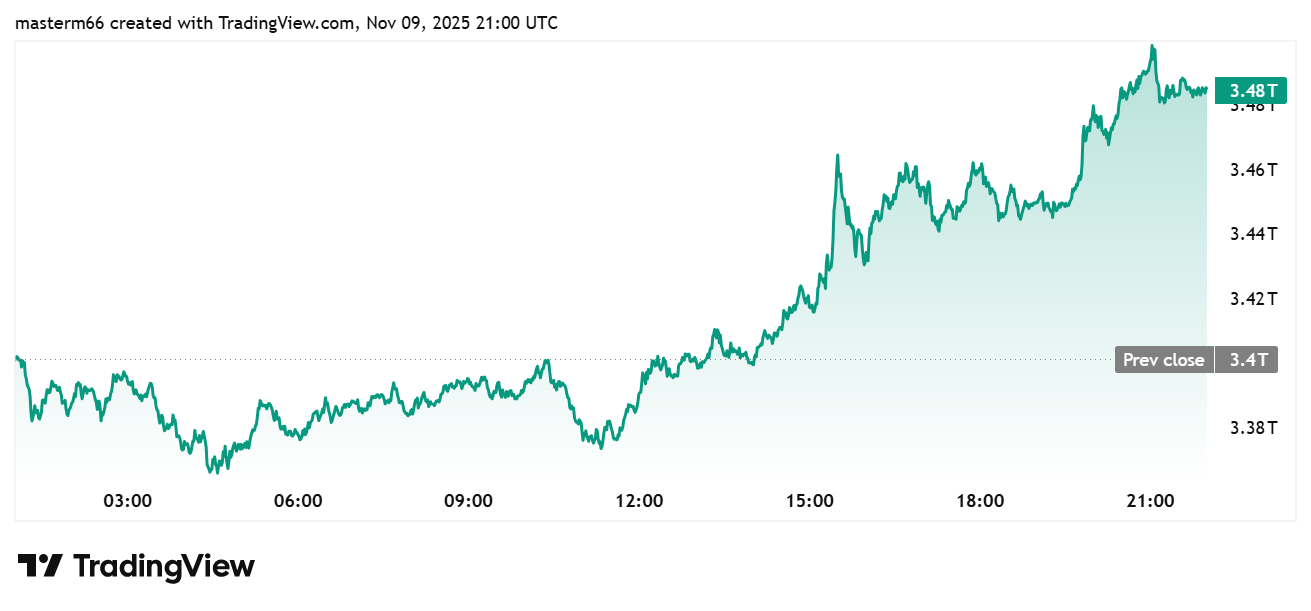Click the 12:00 time axis marker
The width and height of the screenshot is (1311, 611).
pyautogui.click(x=639, y=500)
